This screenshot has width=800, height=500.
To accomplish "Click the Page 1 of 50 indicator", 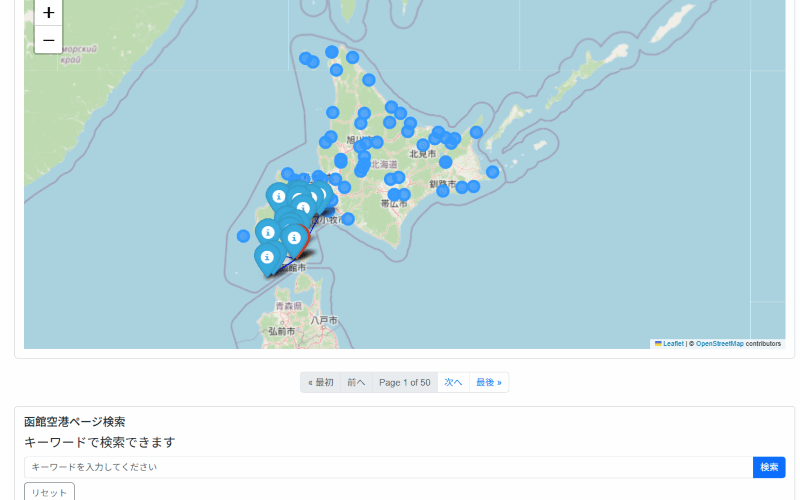I will 404,382.
